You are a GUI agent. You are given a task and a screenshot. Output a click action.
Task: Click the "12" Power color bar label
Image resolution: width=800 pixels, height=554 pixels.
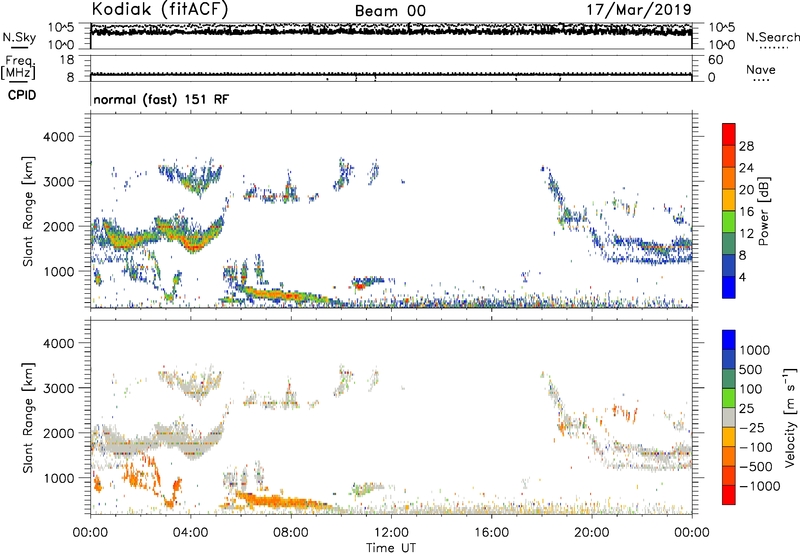tap(746, 234)
